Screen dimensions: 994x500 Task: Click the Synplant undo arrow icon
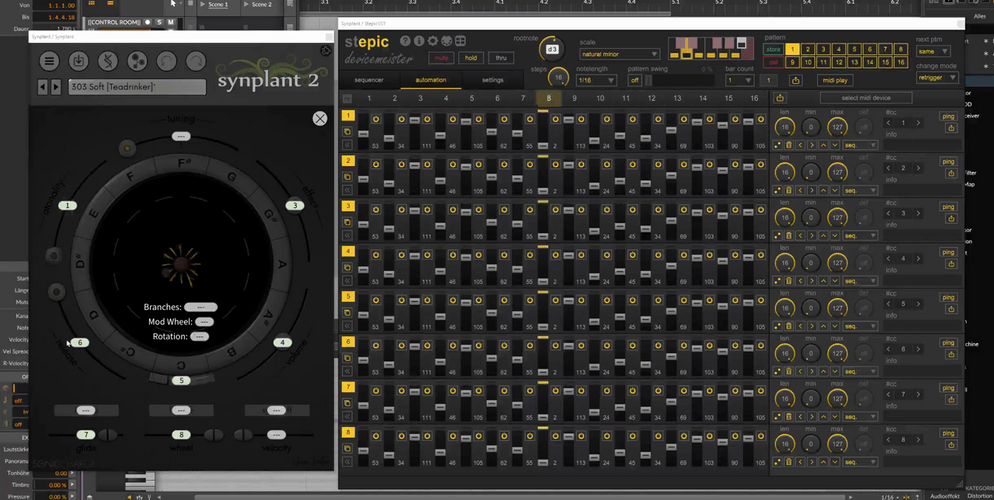[167, 61]
